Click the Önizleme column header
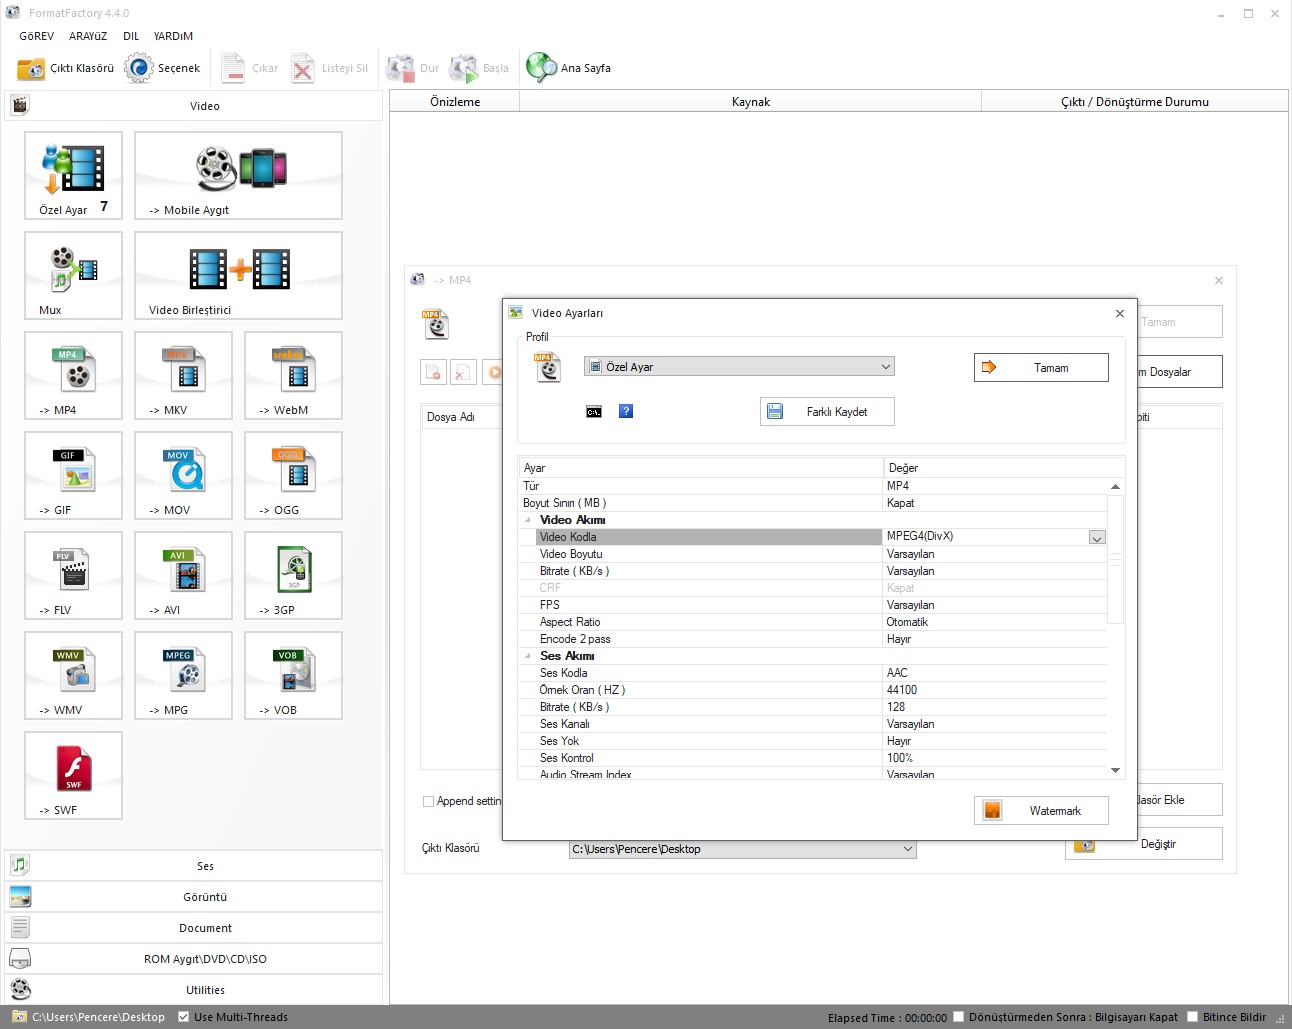This screenshot has width=1292, height=1029. (455, 102)
